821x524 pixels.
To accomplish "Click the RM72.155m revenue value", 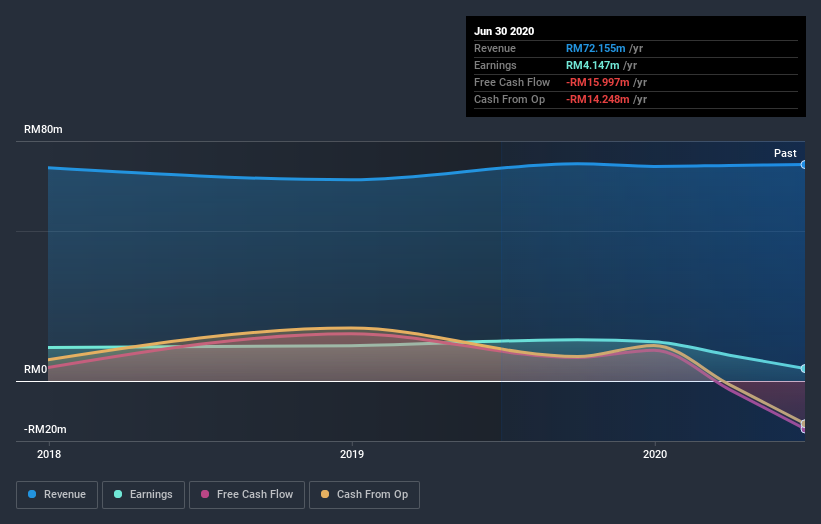I will coord(595,48).
